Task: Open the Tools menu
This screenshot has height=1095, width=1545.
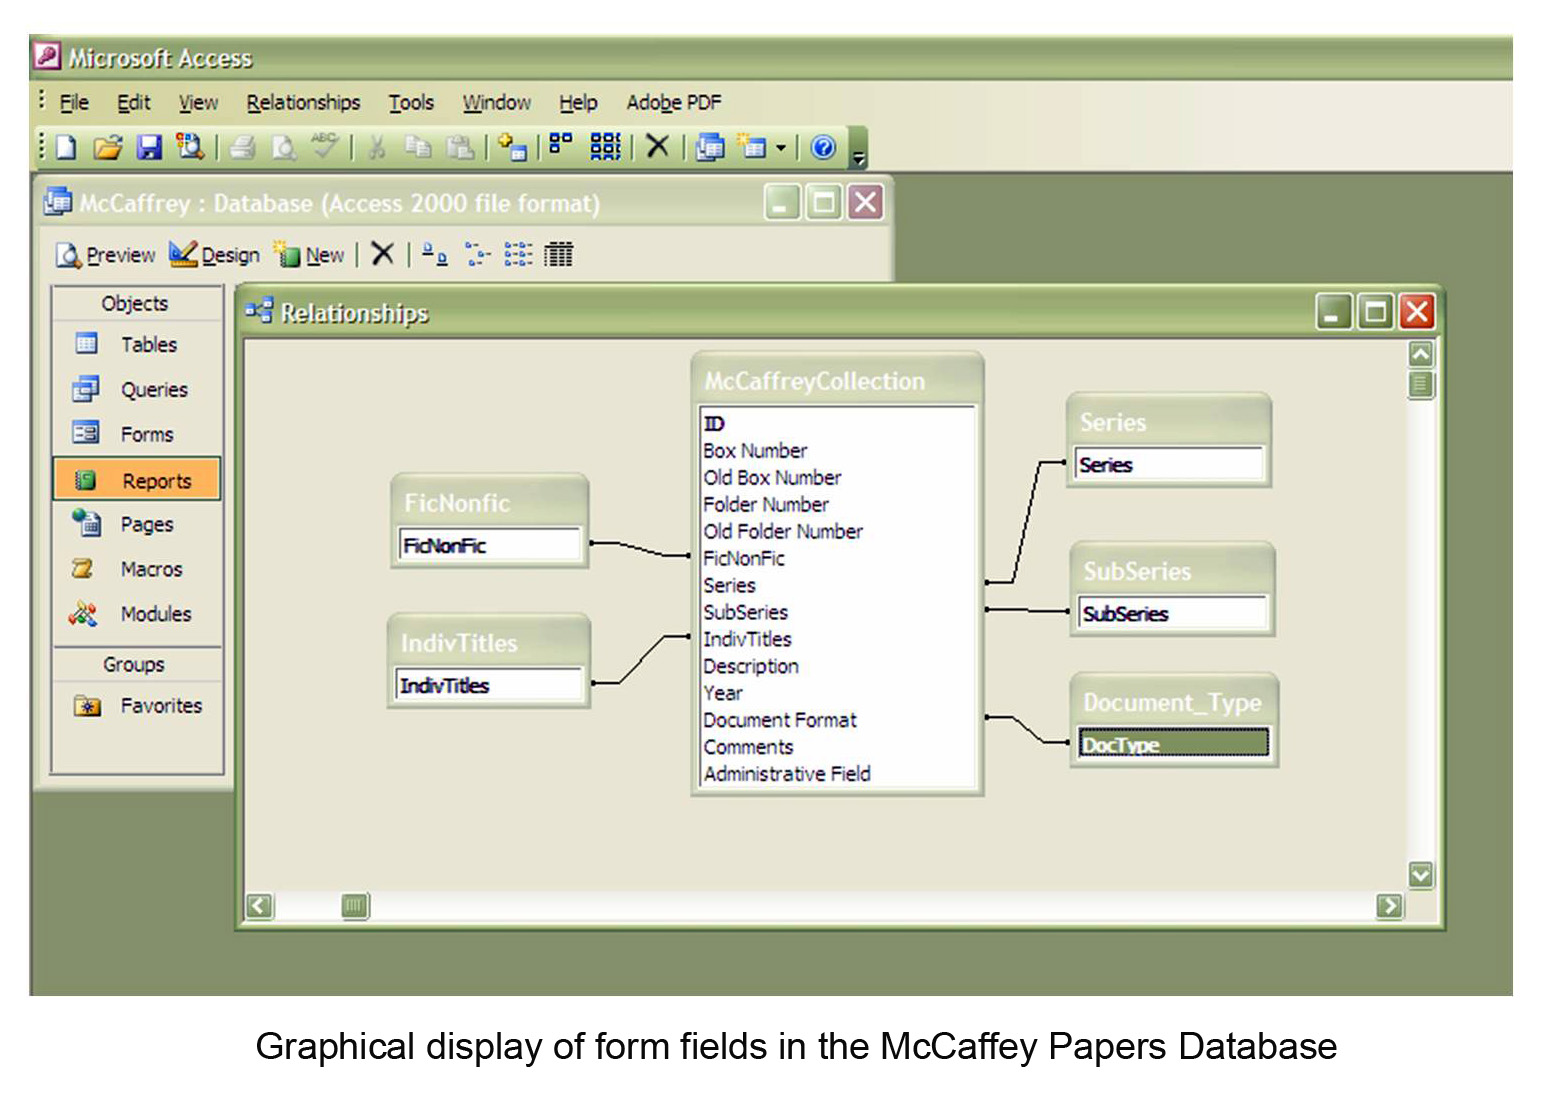Action: tap(411, 102)
